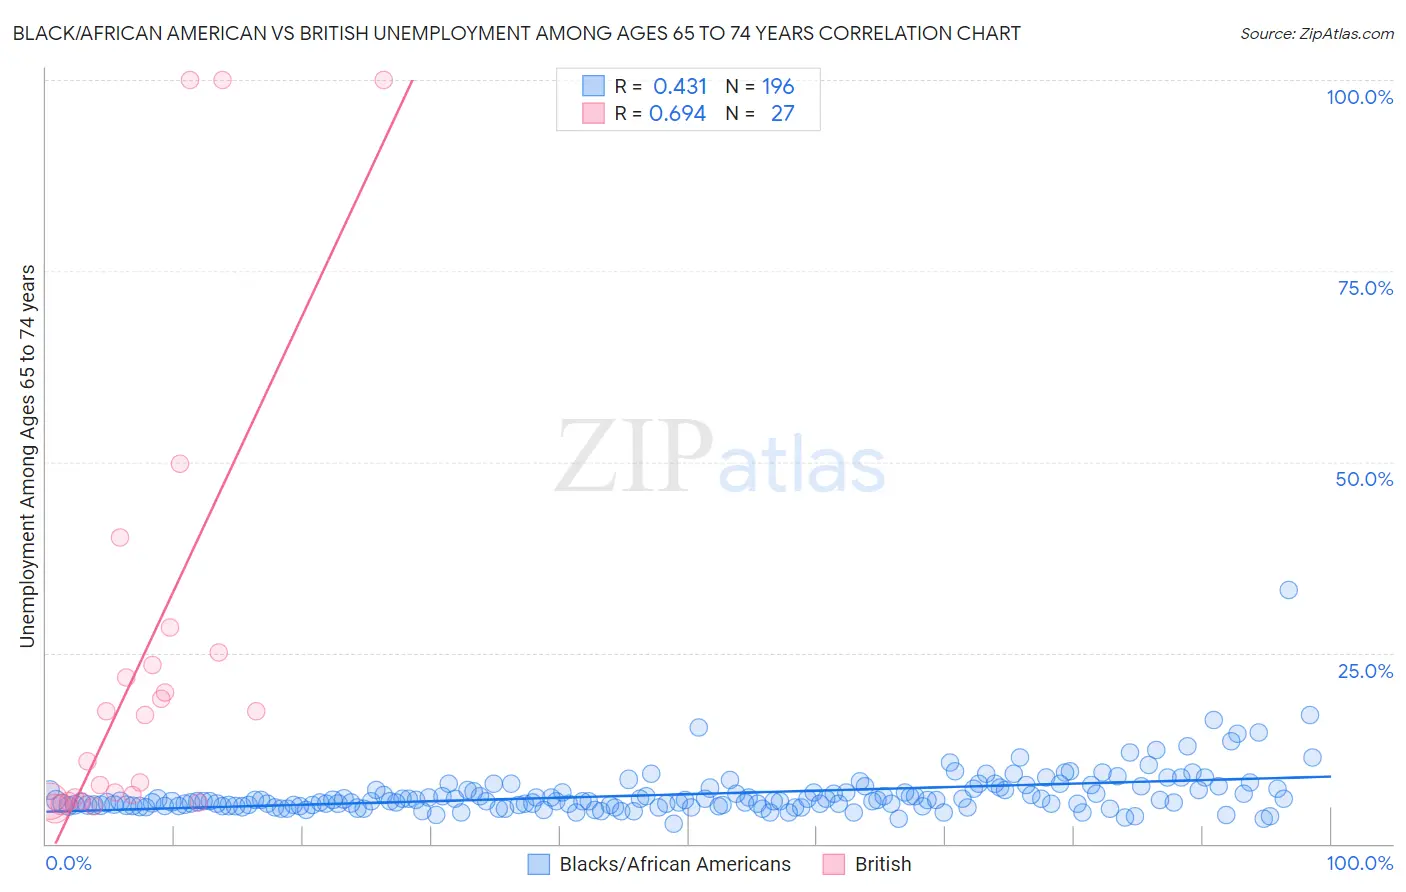Viewport: 1406px width, 892px height.
Task: Click the 0.0% x-axis label
Action: [69, 863]
